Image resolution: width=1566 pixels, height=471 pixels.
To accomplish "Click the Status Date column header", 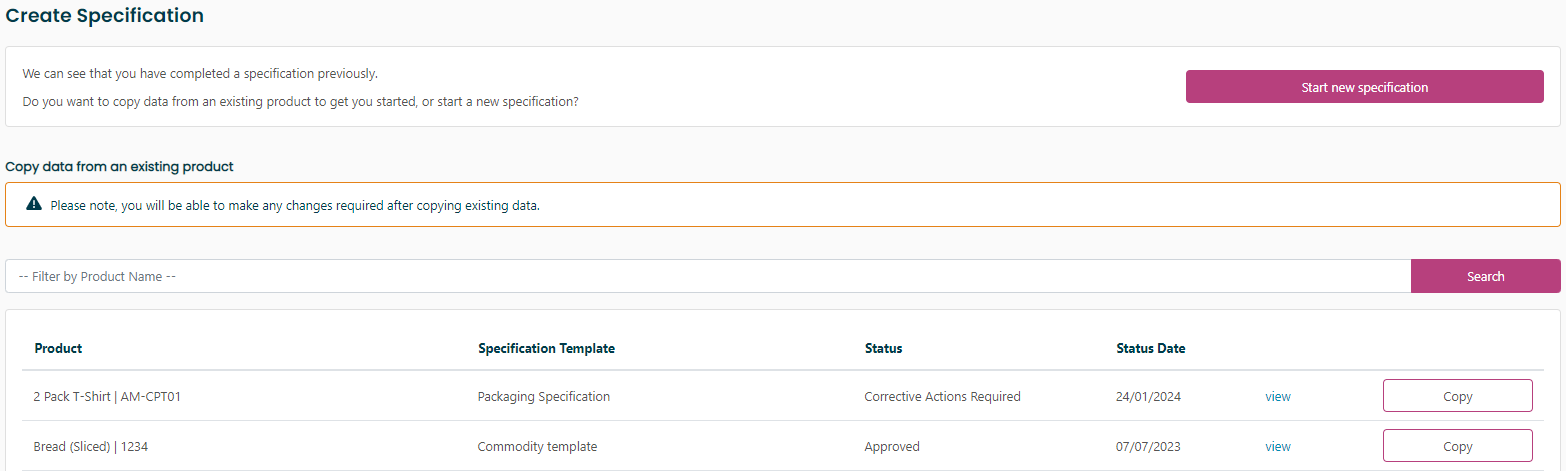I will point(1150,348).
